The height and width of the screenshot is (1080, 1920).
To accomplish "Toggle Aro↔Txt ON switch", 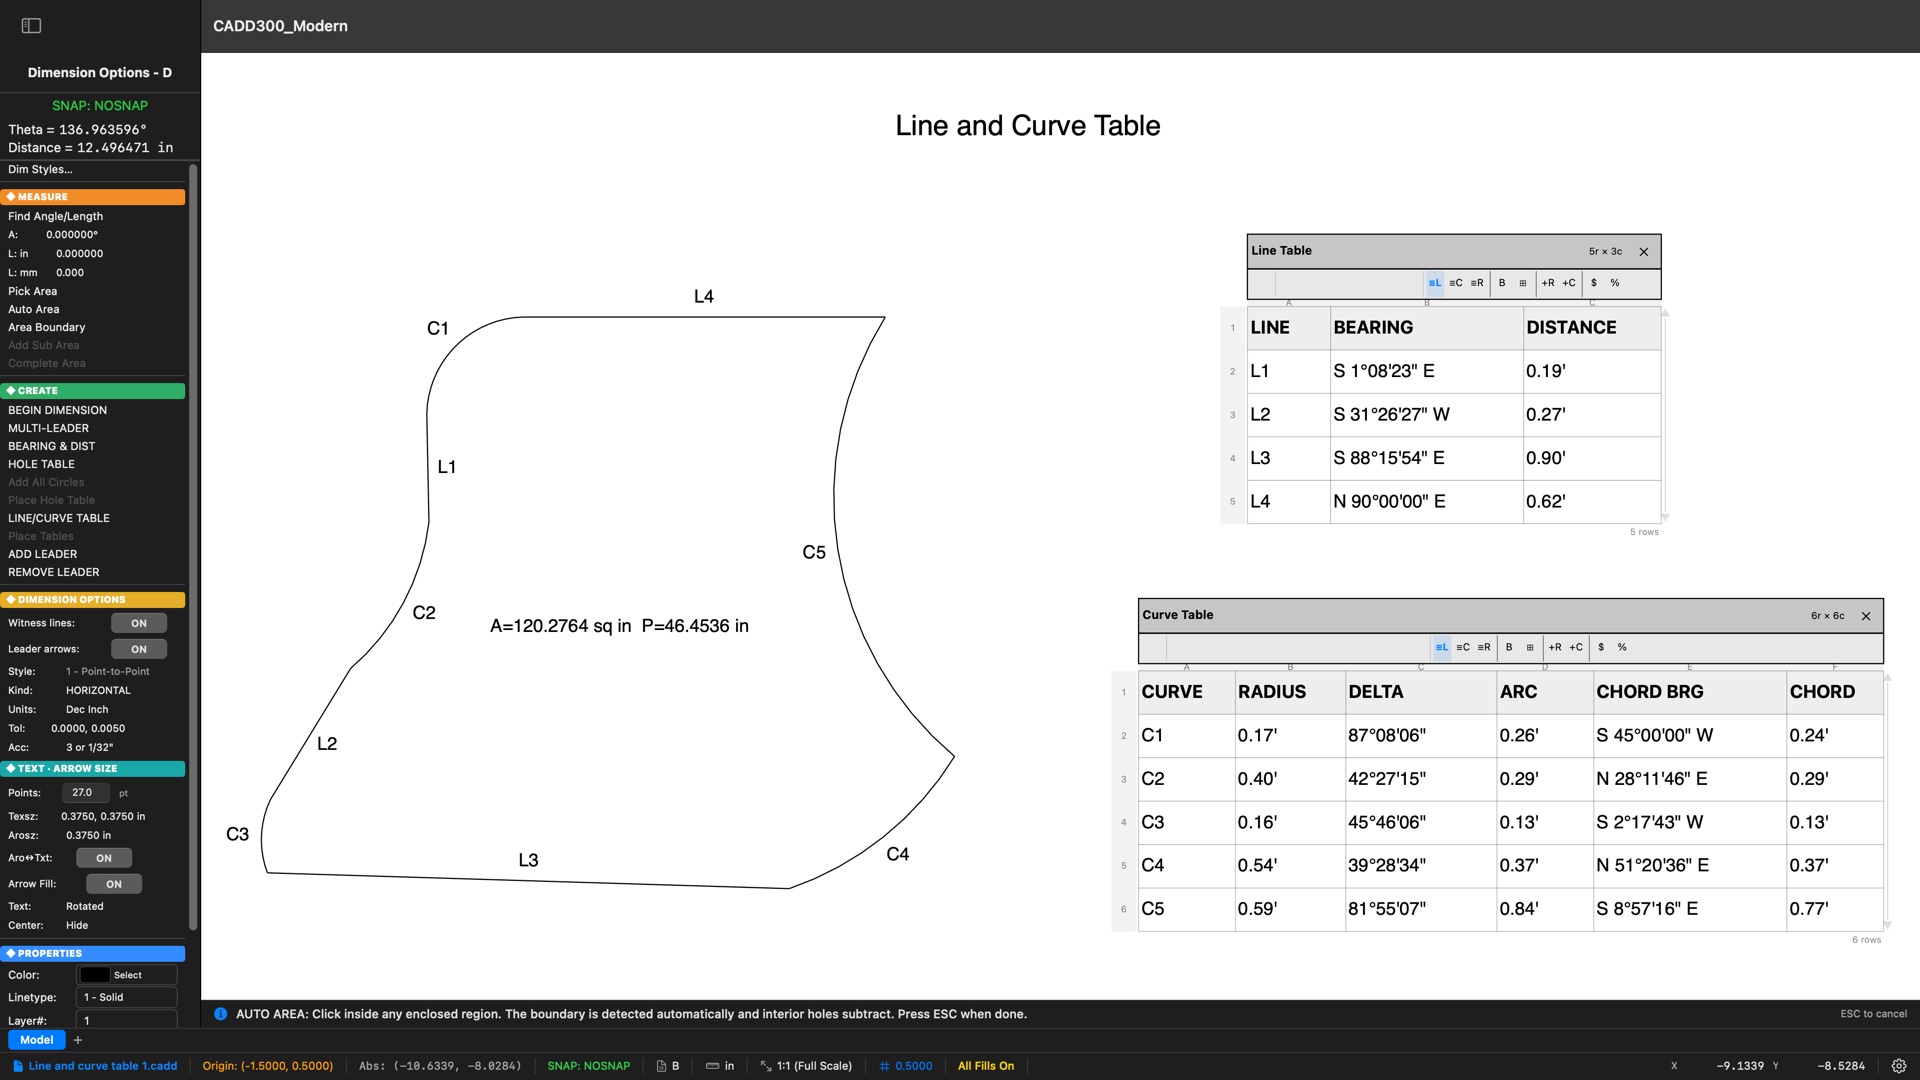I will click(104, 858).
